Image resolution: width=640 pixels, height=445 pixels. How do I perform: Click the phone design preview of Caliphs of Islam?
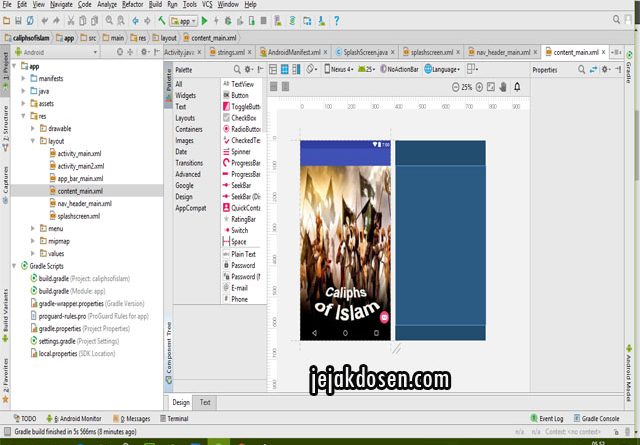[x=345, y=240]
